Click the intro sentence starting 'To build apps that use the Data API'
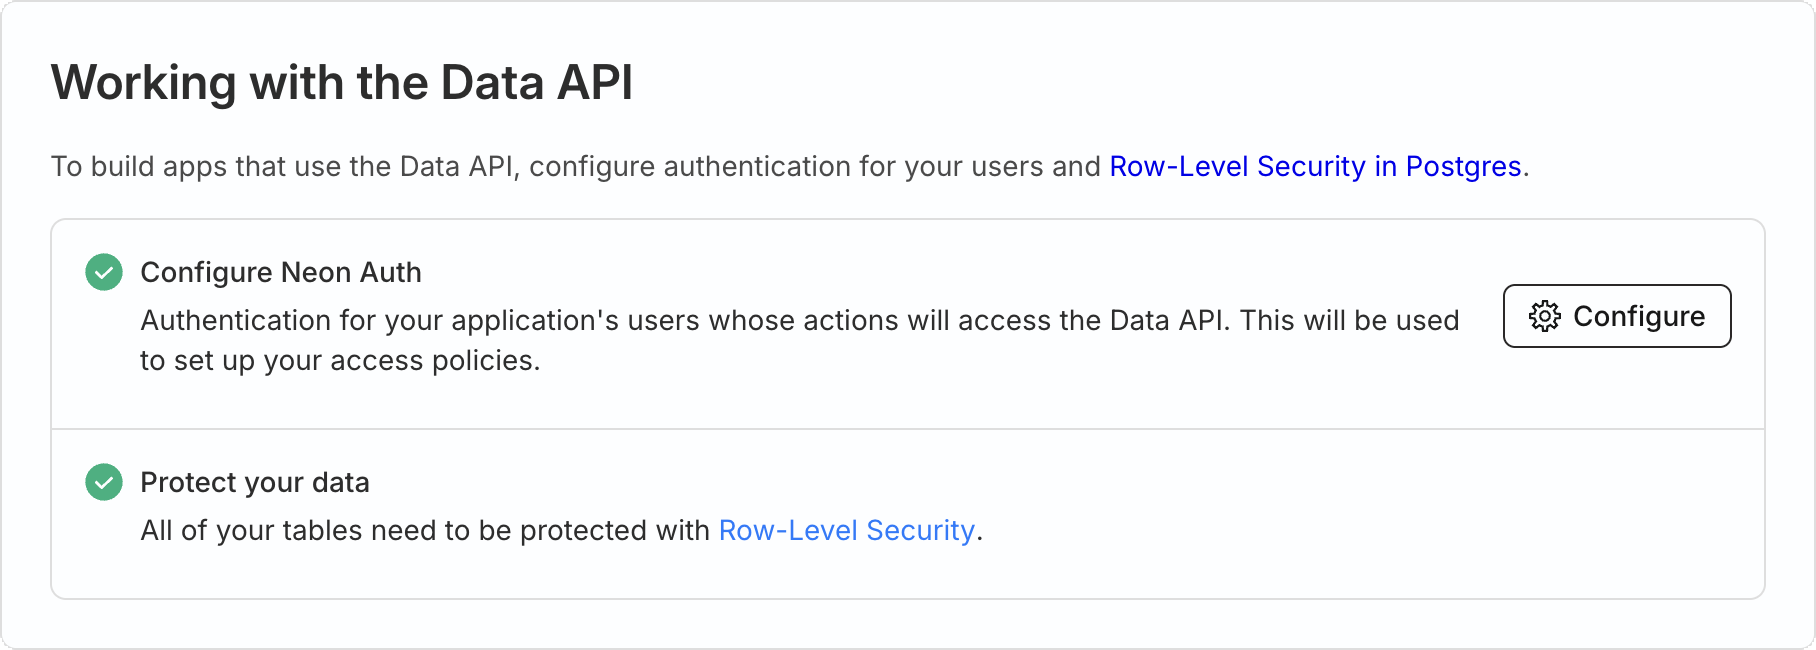Screen dimensions: 1816x650 pos(790,166)
